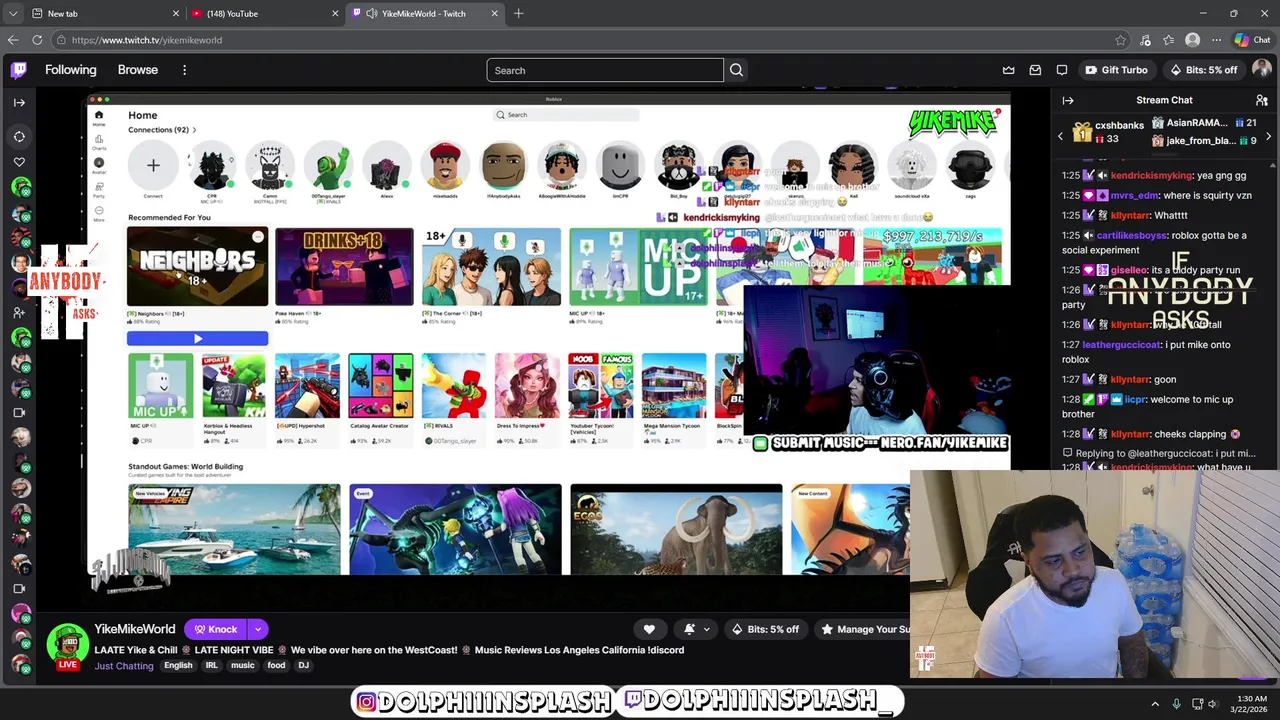Open a new browser tab
Viewport: 1280px width, 720px height.
tap(518, 13)
